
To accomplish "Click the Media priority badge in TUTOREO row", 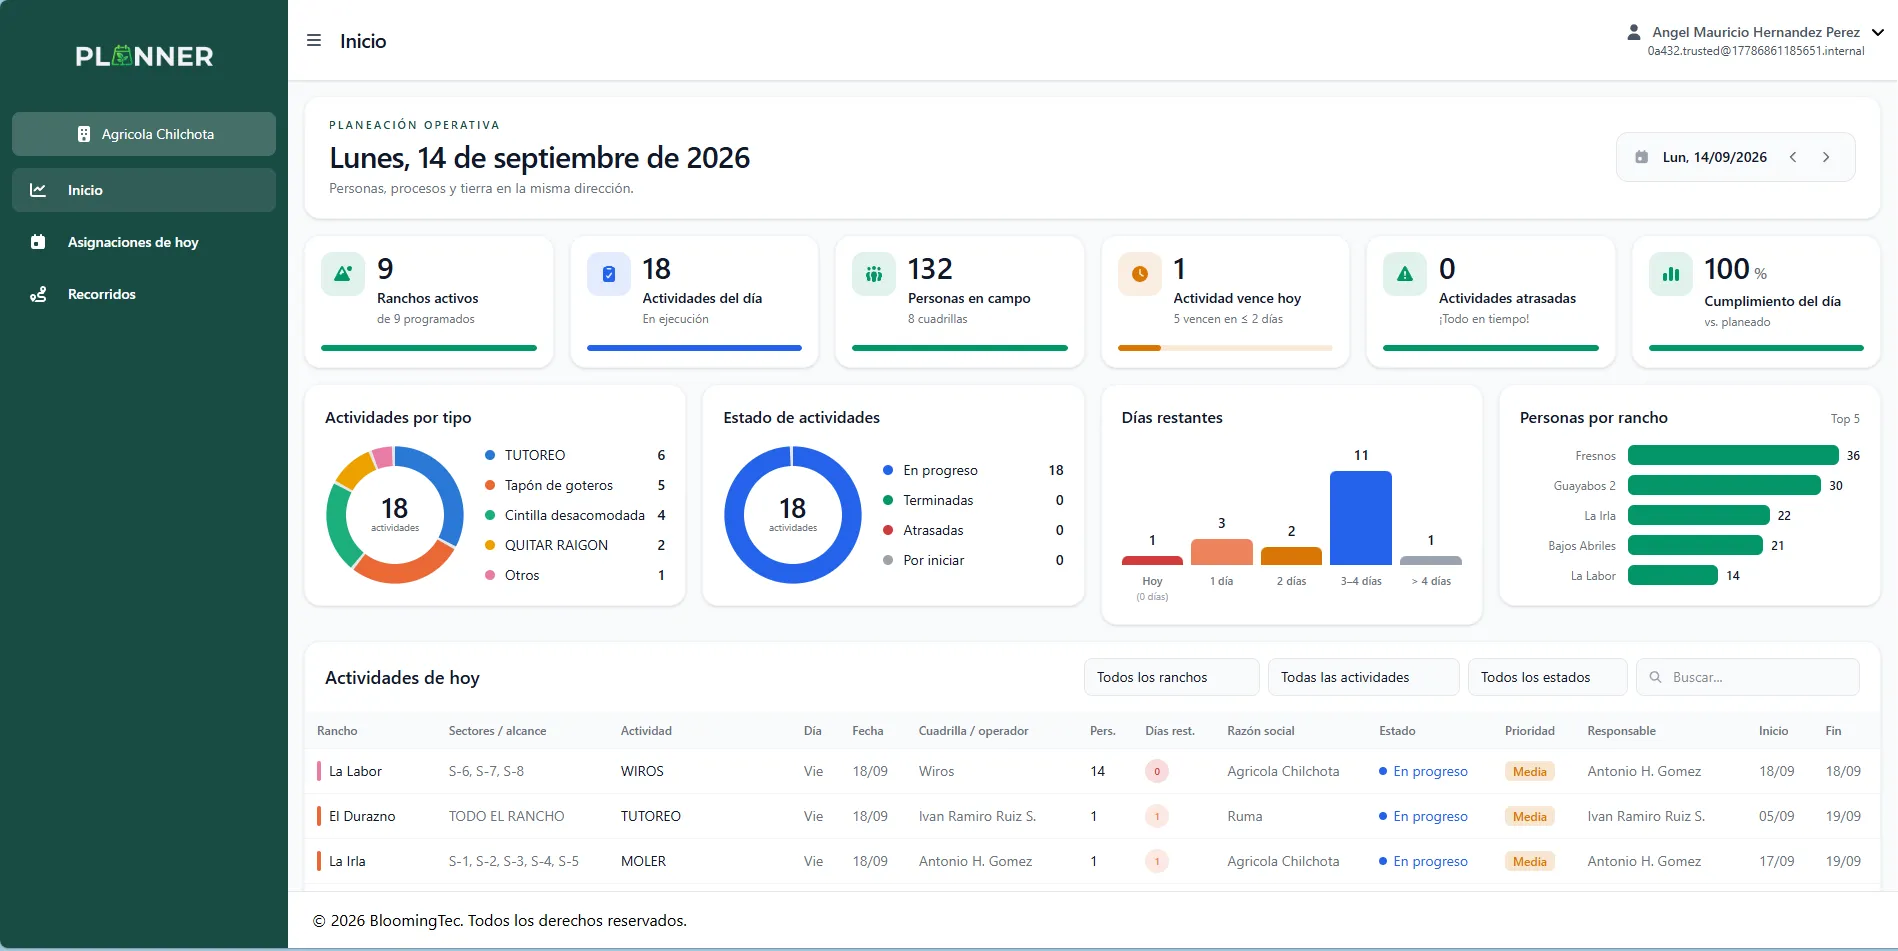I will click(x=1530, y=816).
